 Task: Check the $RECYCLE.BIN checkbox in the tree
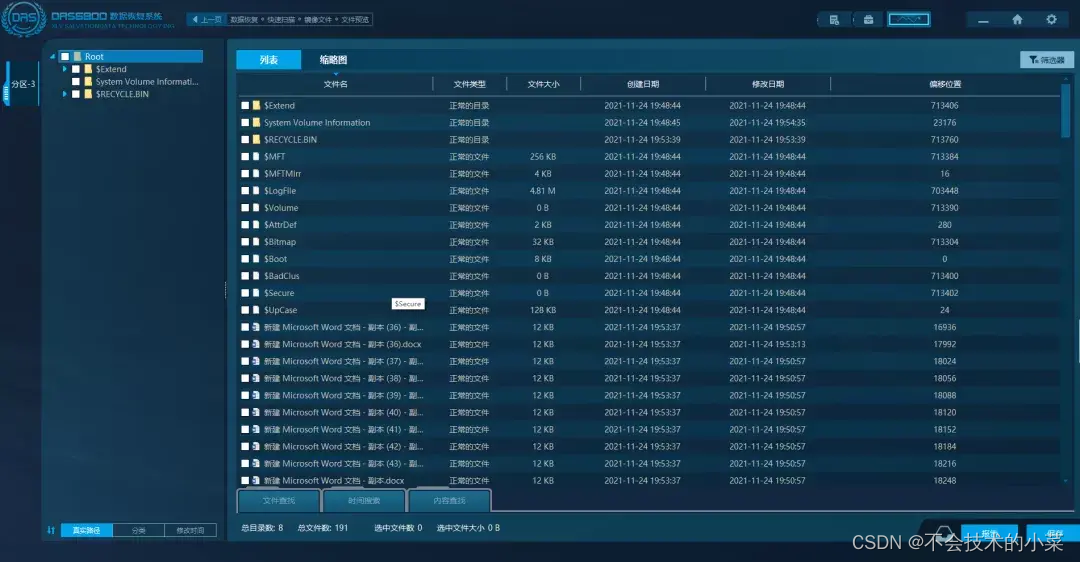(x=76, y=94)
